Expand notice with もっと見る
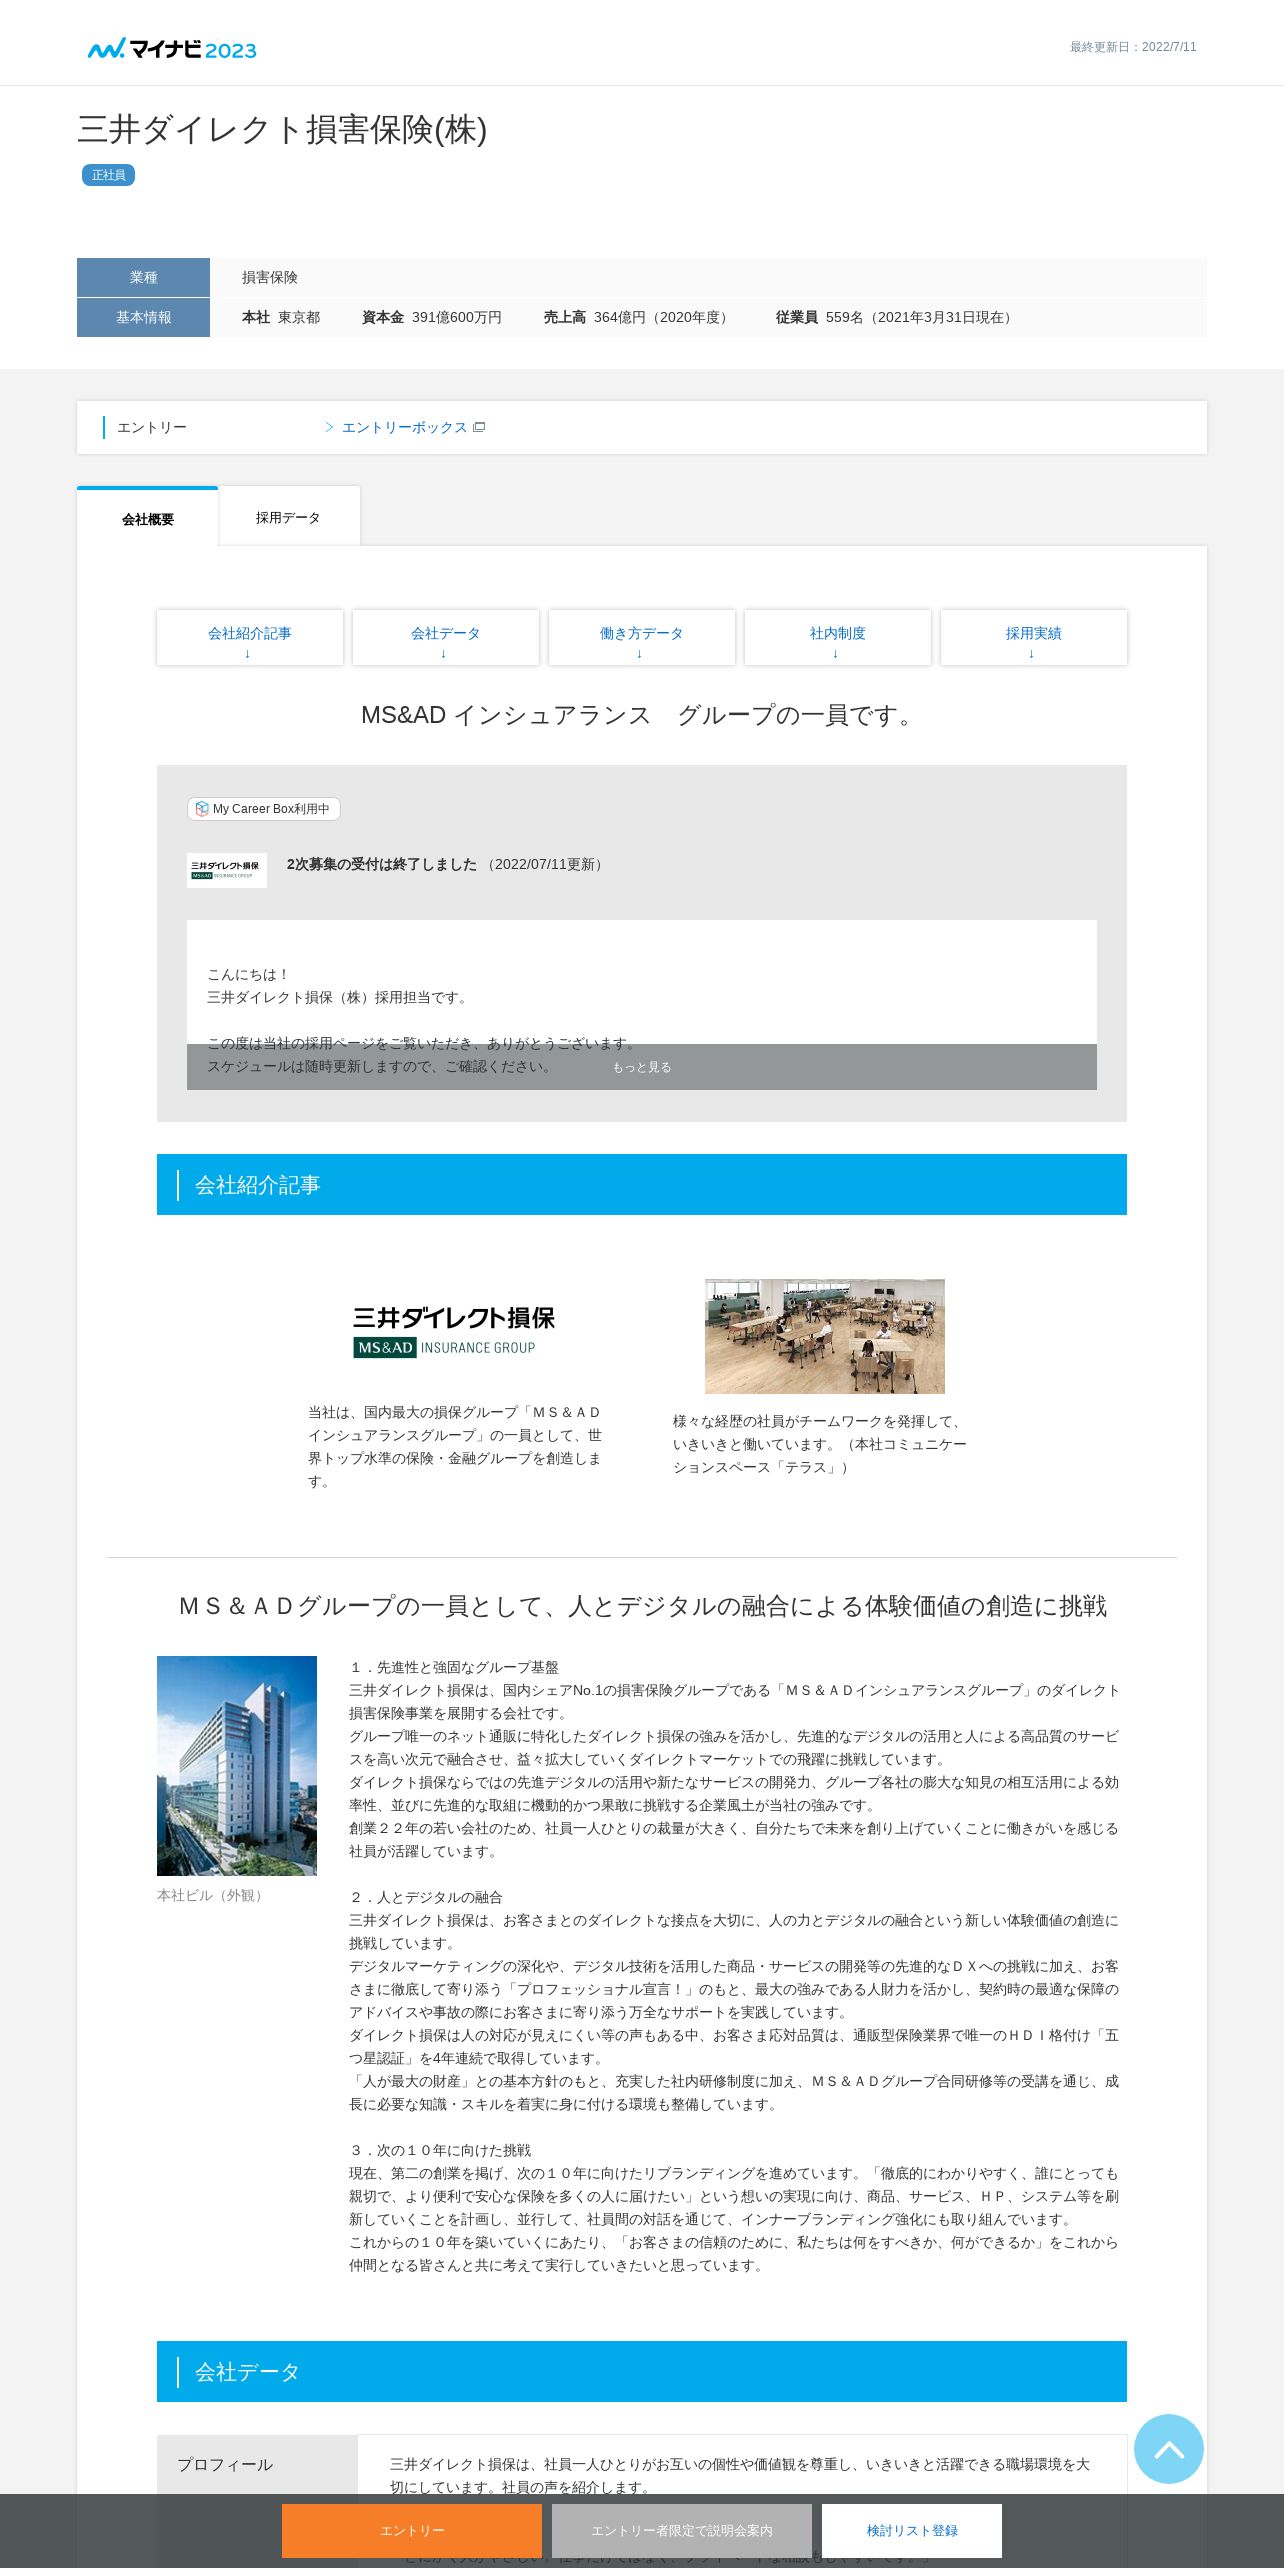 [642, 1067]
